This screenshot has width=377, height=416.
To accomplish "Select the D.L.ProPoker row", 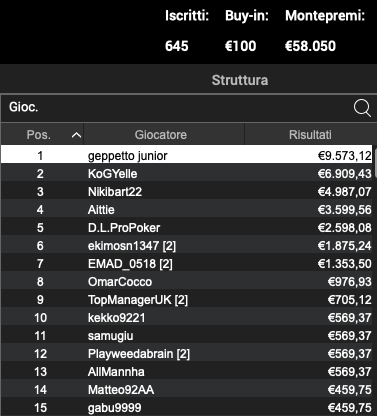I will pos(186,228).
